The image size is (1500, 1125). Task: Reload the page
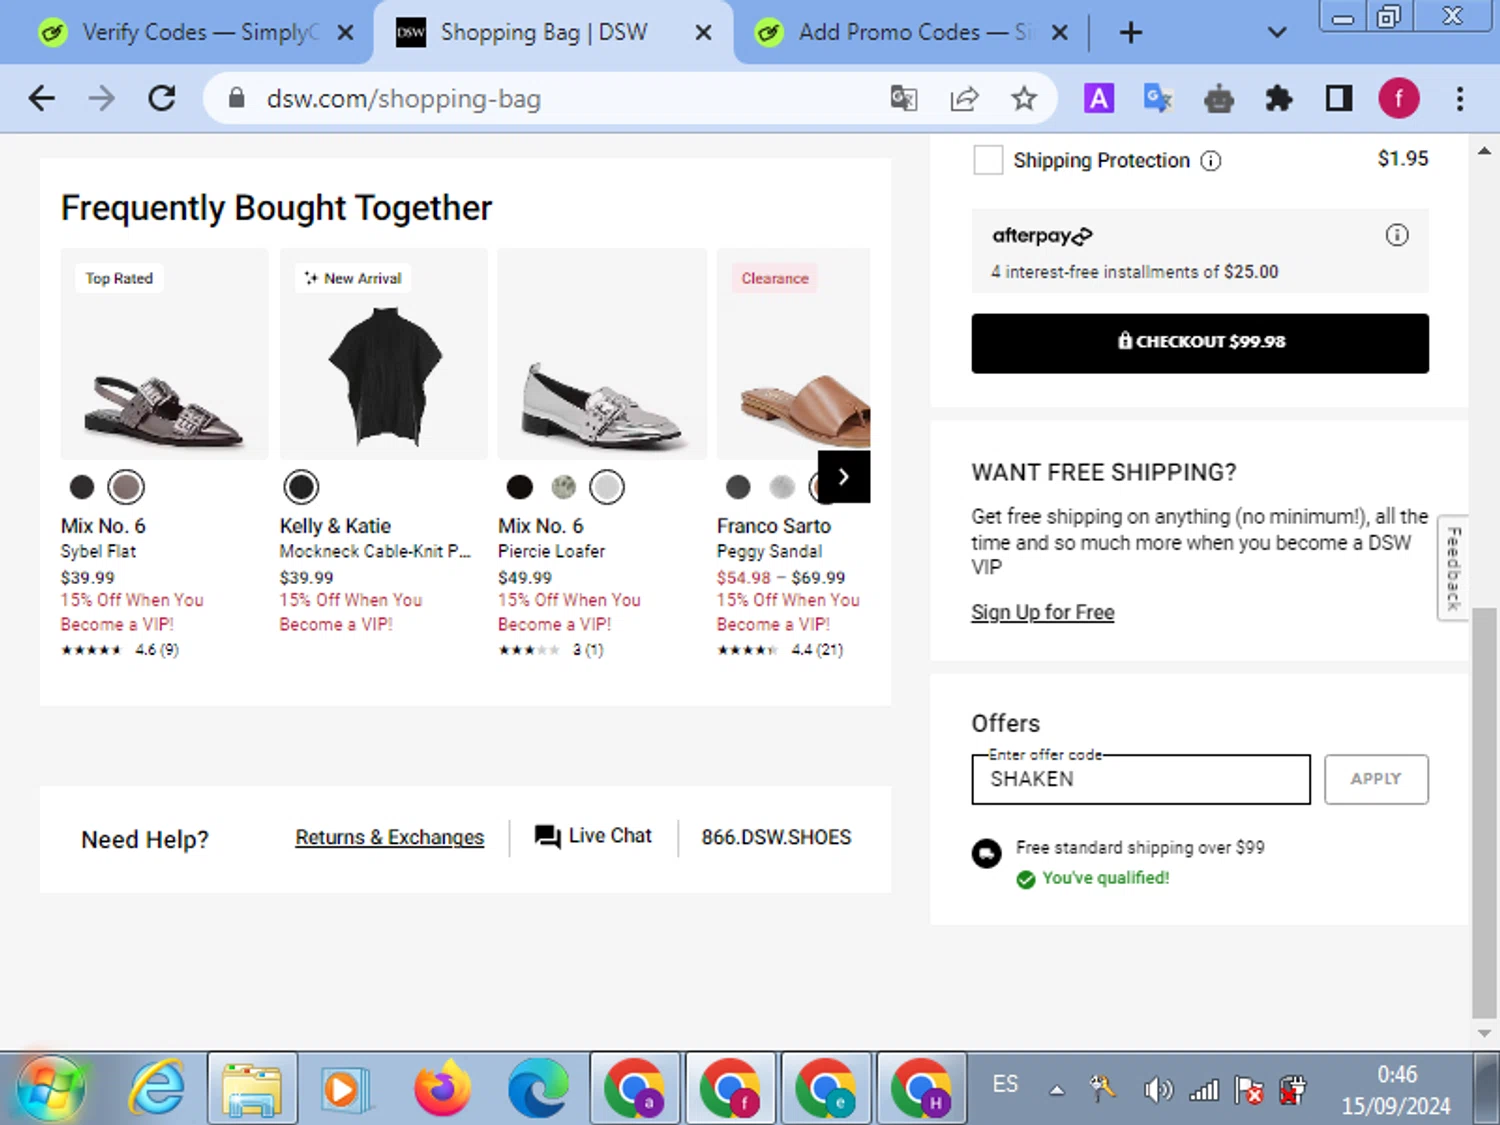162,98
